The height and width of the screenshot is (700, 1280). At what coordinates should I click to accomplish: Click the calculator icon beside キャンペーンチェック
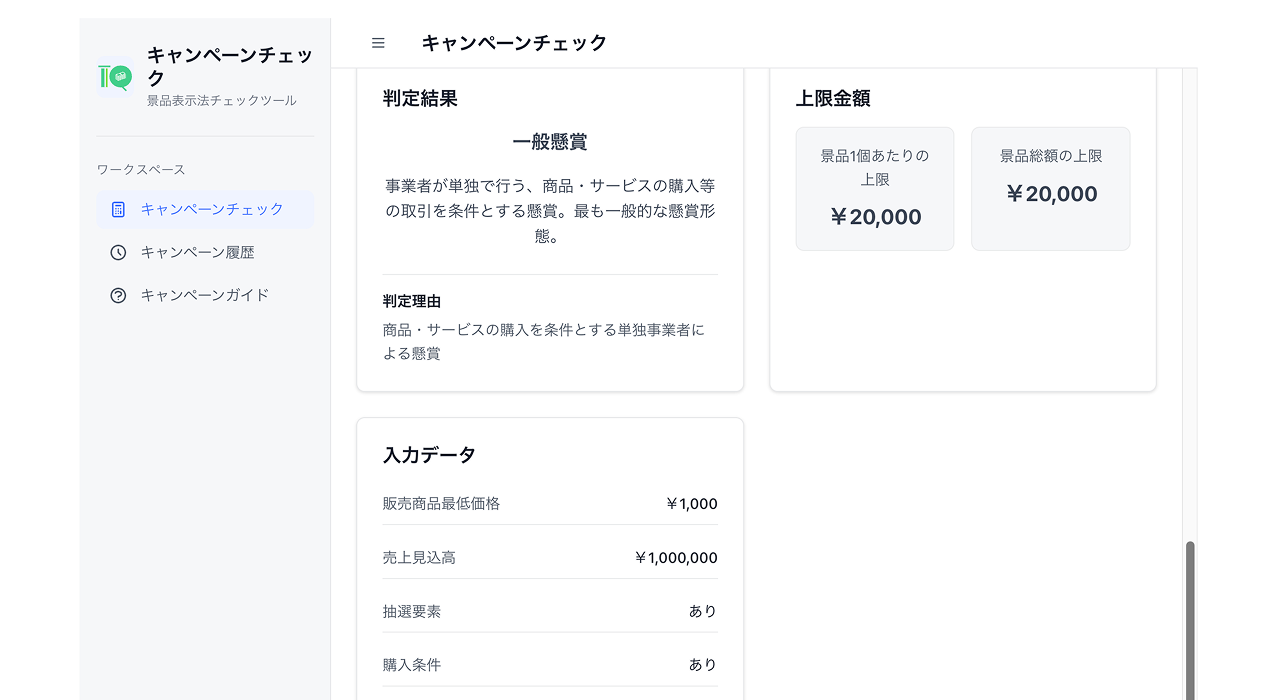tap(118, 209)
